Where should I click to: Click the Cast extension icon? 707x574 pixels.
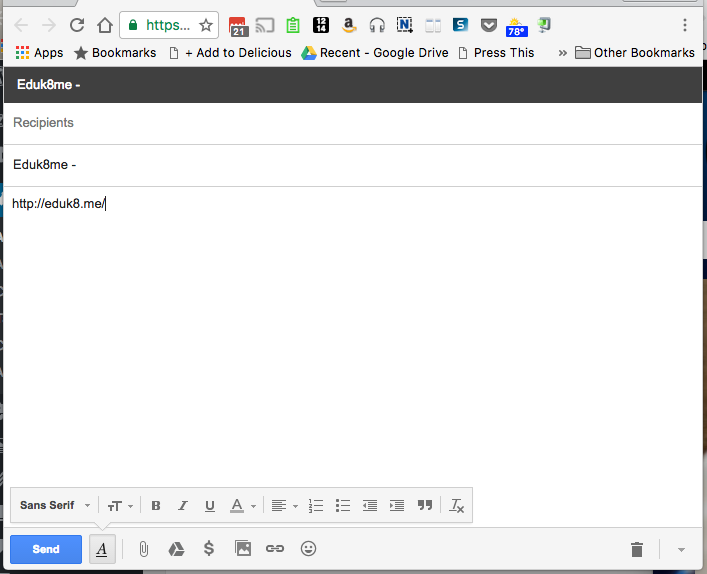[x=265, y=25]
